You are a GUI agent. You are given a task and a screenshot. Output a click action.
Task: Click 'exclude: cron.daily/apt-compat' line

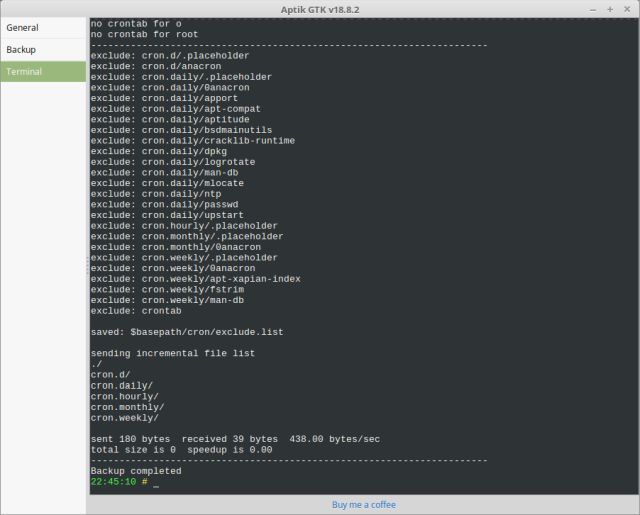tap(176, 109)
